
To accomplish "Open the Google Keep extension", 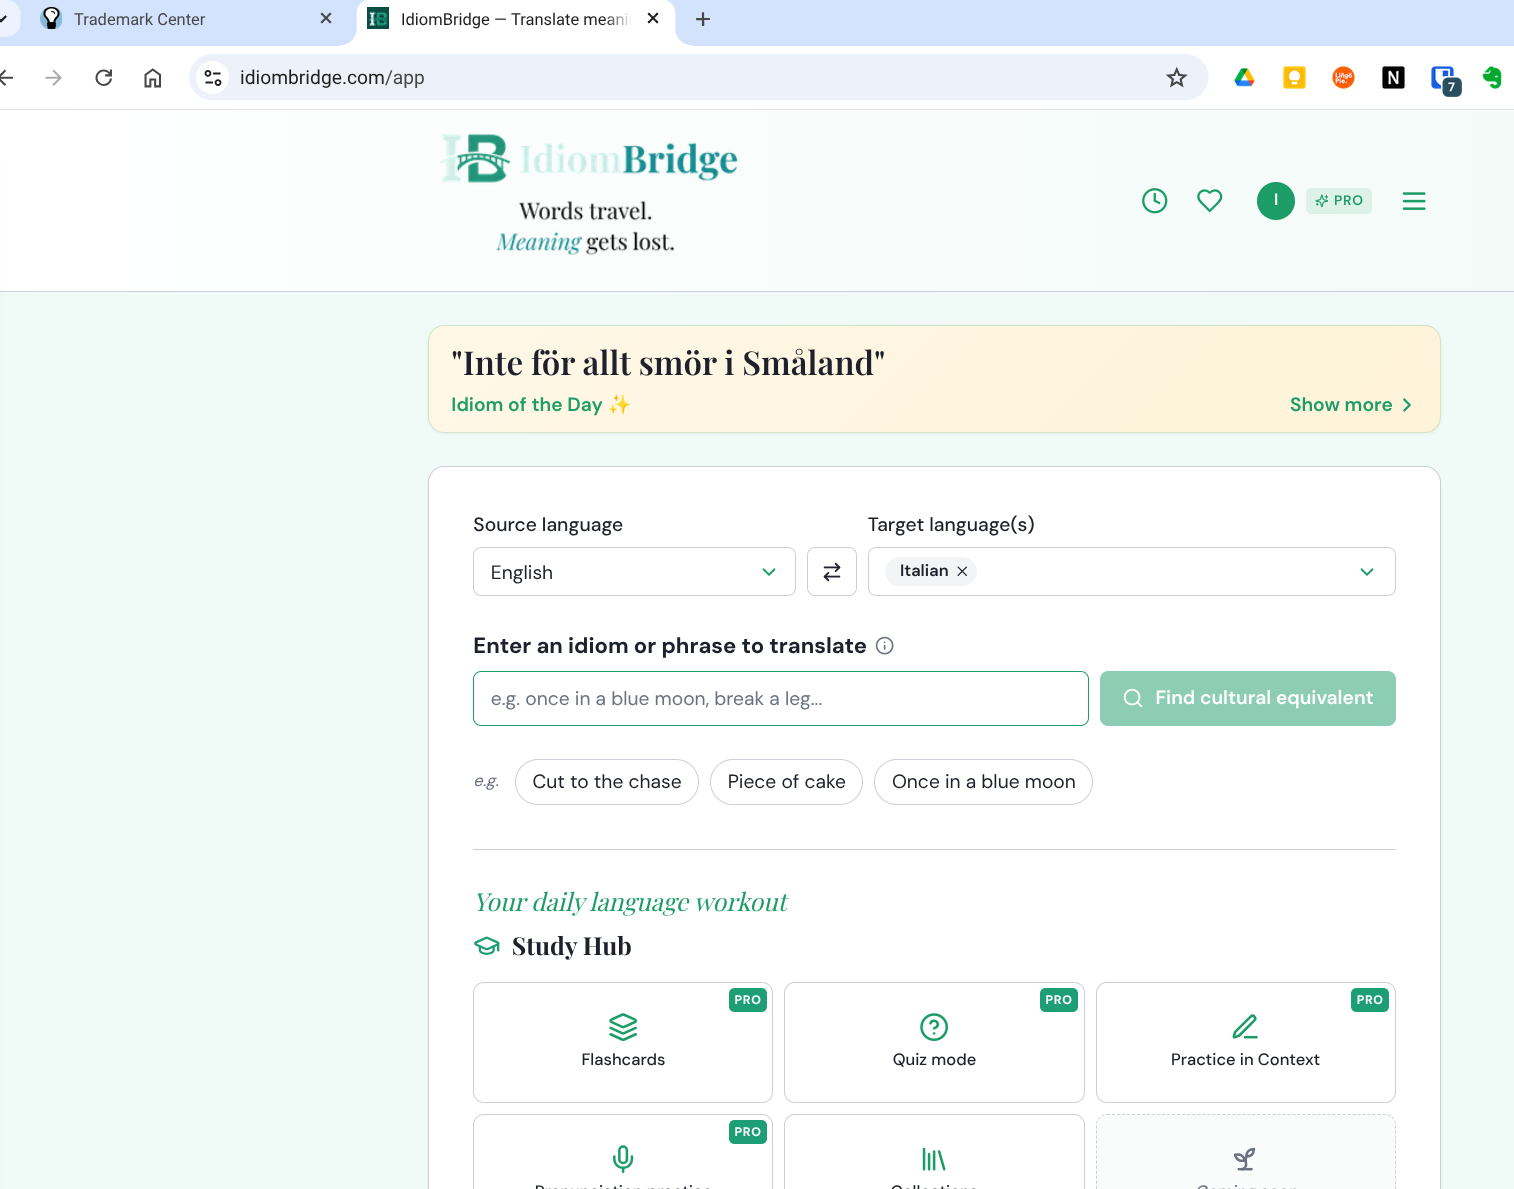I will coord(1294,78).
